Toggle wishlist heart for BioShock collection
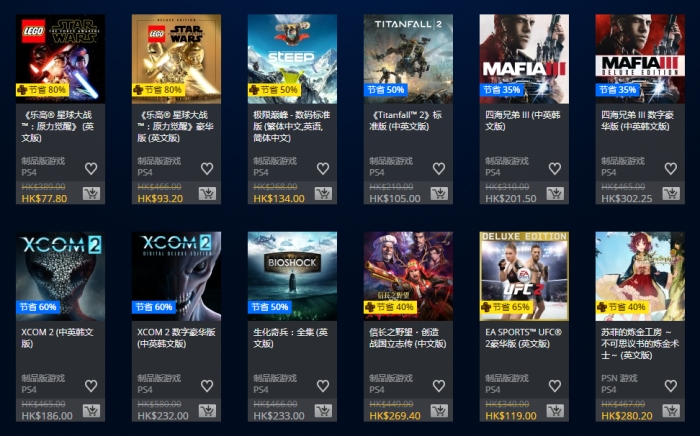Screen dimensions: 700x436 tap(323, 386)
